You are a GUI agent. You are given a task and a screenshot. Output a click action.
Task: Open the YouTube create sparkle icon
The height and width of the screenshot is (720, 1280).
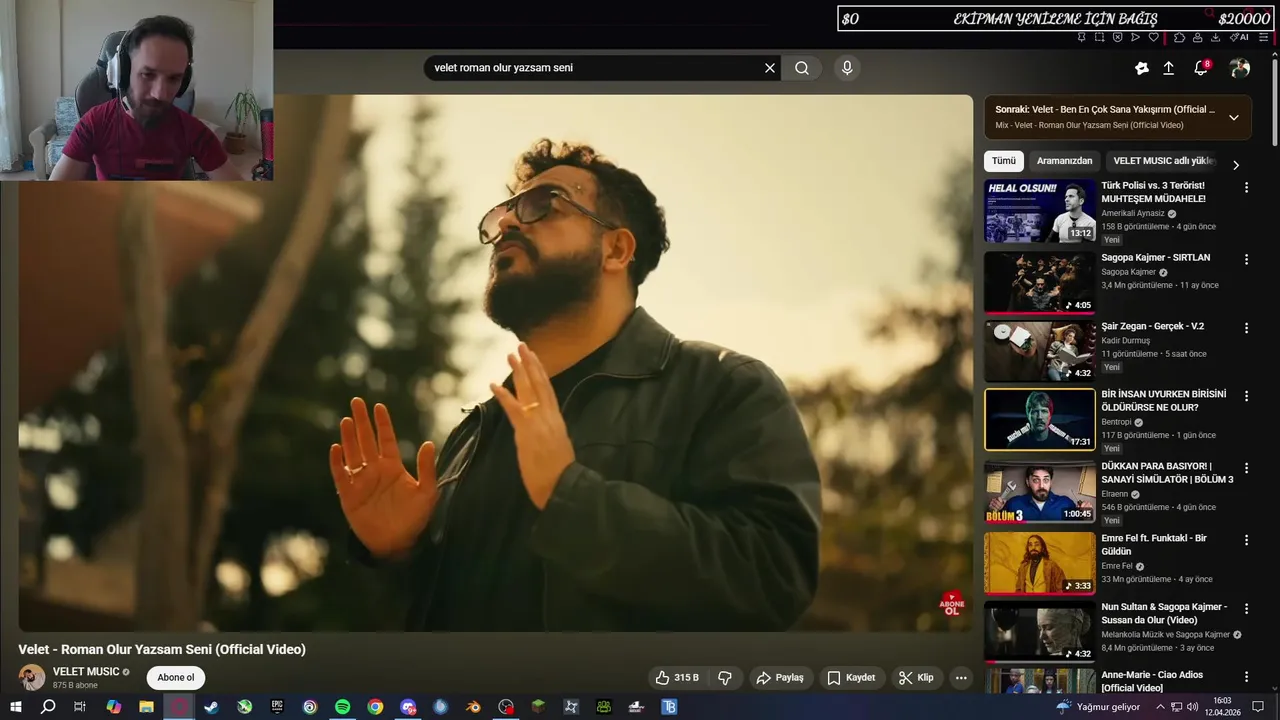click(x=1142, y=68)
